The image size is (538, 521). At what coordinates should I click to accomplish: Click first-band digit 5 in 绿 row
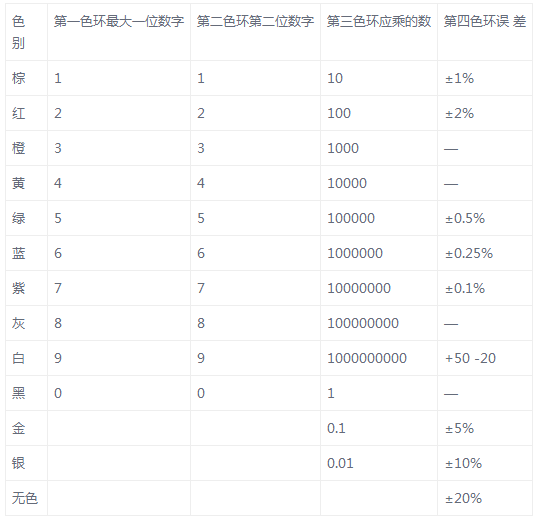(x=58, y=219)
